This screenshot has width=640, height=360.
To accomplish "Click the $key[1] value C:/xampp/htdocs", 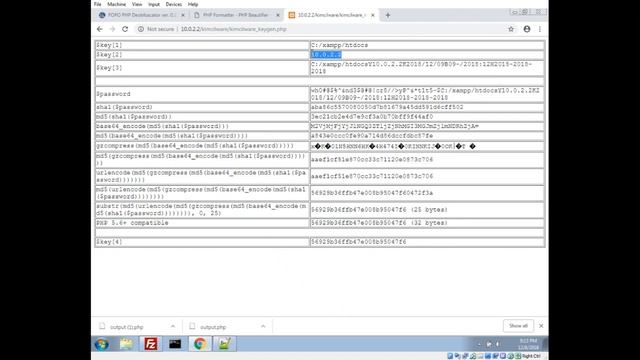I will pyautogui.click(x=339, y=45).
